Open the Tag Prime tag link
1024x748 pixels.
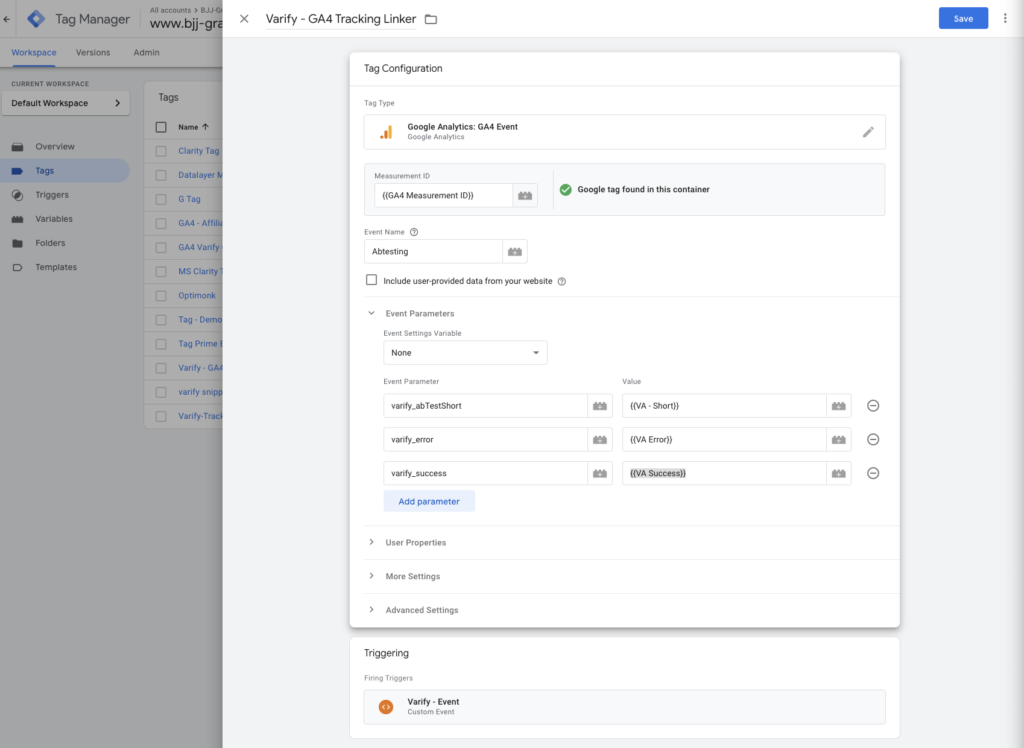(x=200, y=344)
